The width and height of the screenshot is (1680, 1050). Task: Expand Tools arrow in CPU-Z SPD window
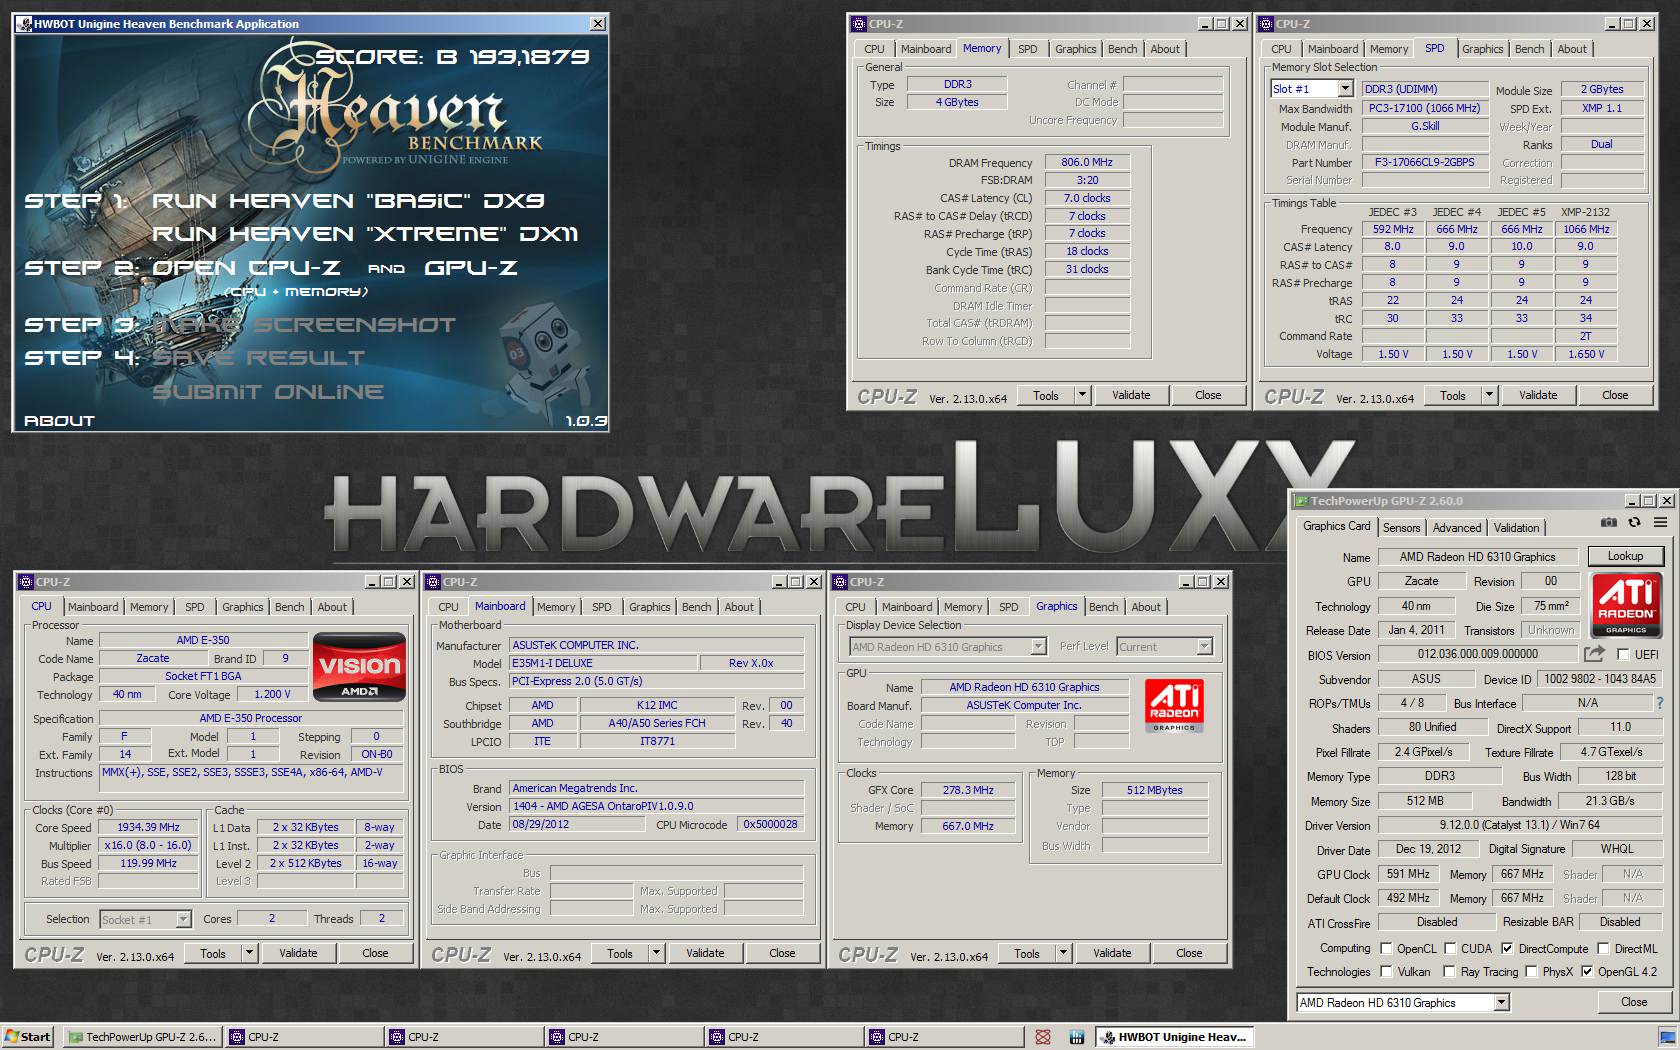tap(1488, 395)
